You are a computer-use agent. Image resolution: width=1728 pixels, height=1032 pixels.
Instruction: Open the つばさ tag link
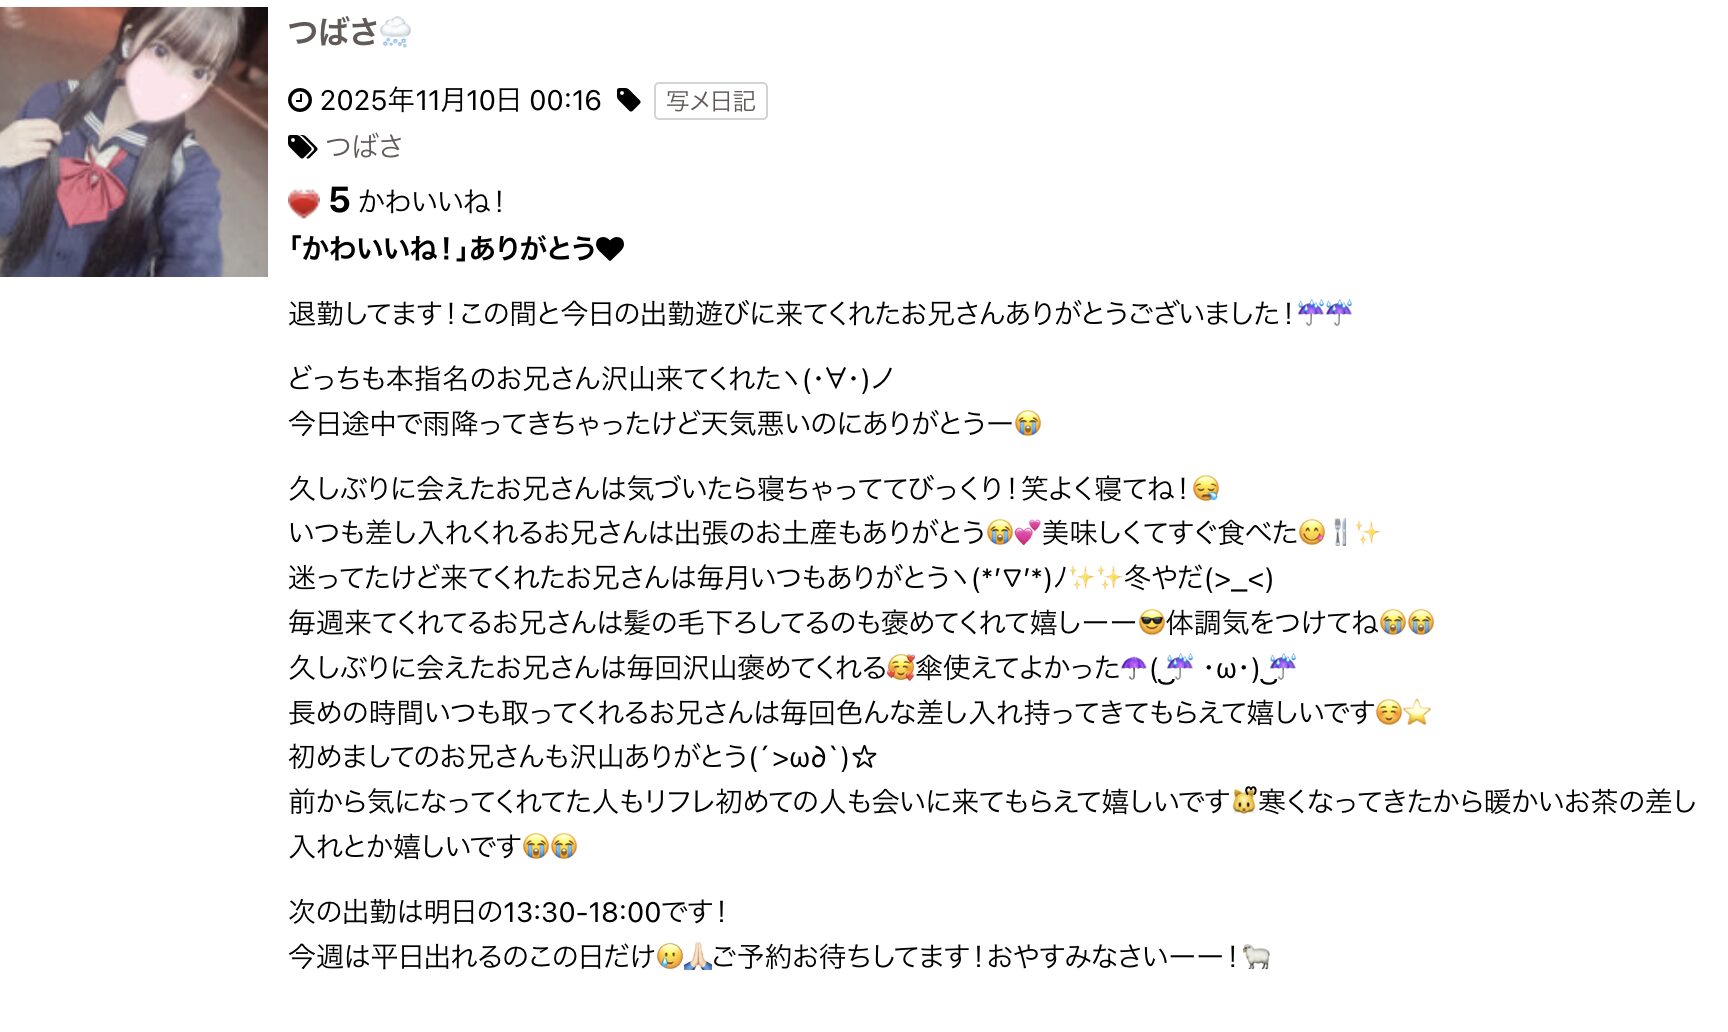click(x=364, y=147)
